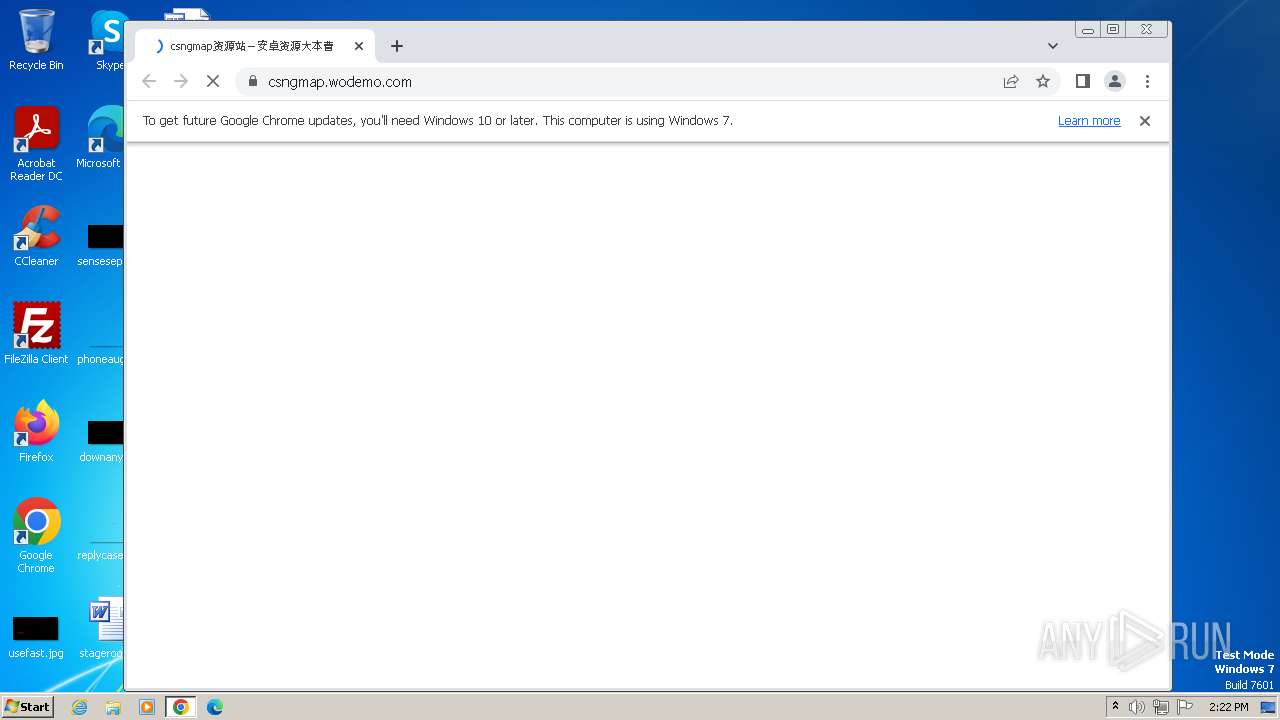The image size is (1280, 720).
Task: Select the downany desktop file
Action: point(102,441)
